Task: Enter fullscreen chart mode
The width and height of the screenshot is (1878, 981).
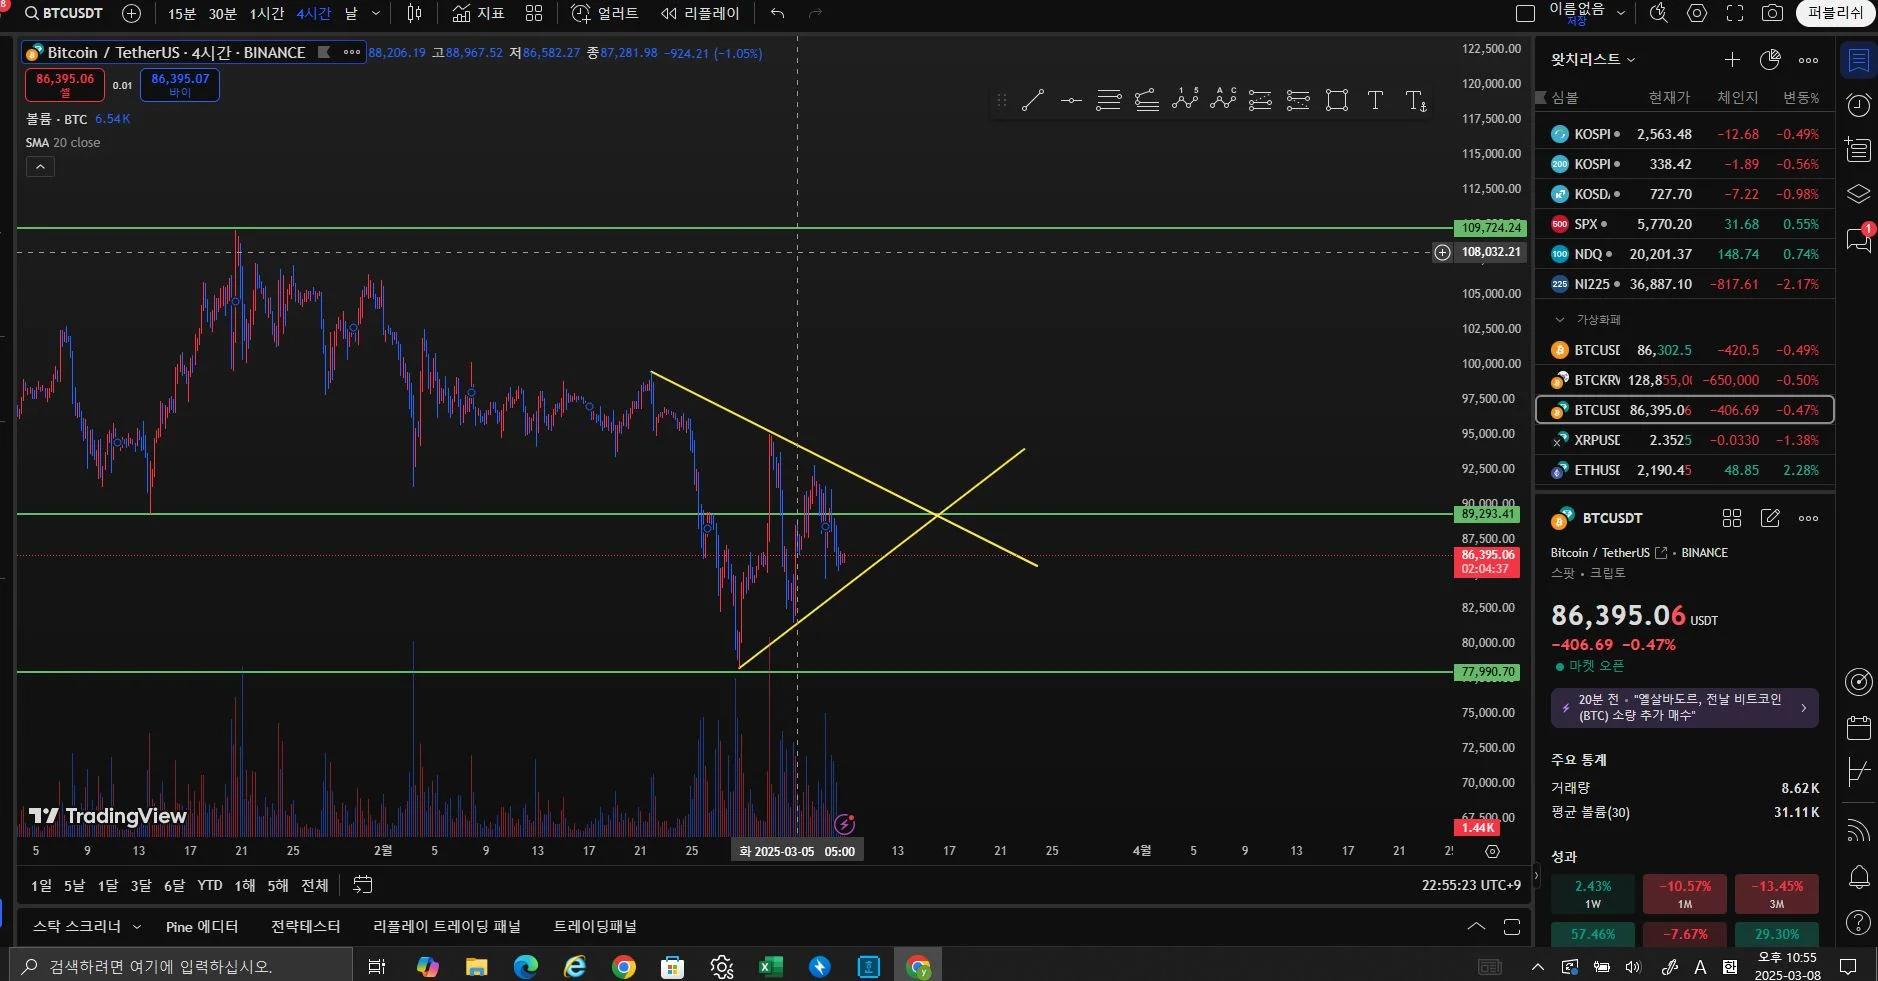Action: tap(1735, 13)
